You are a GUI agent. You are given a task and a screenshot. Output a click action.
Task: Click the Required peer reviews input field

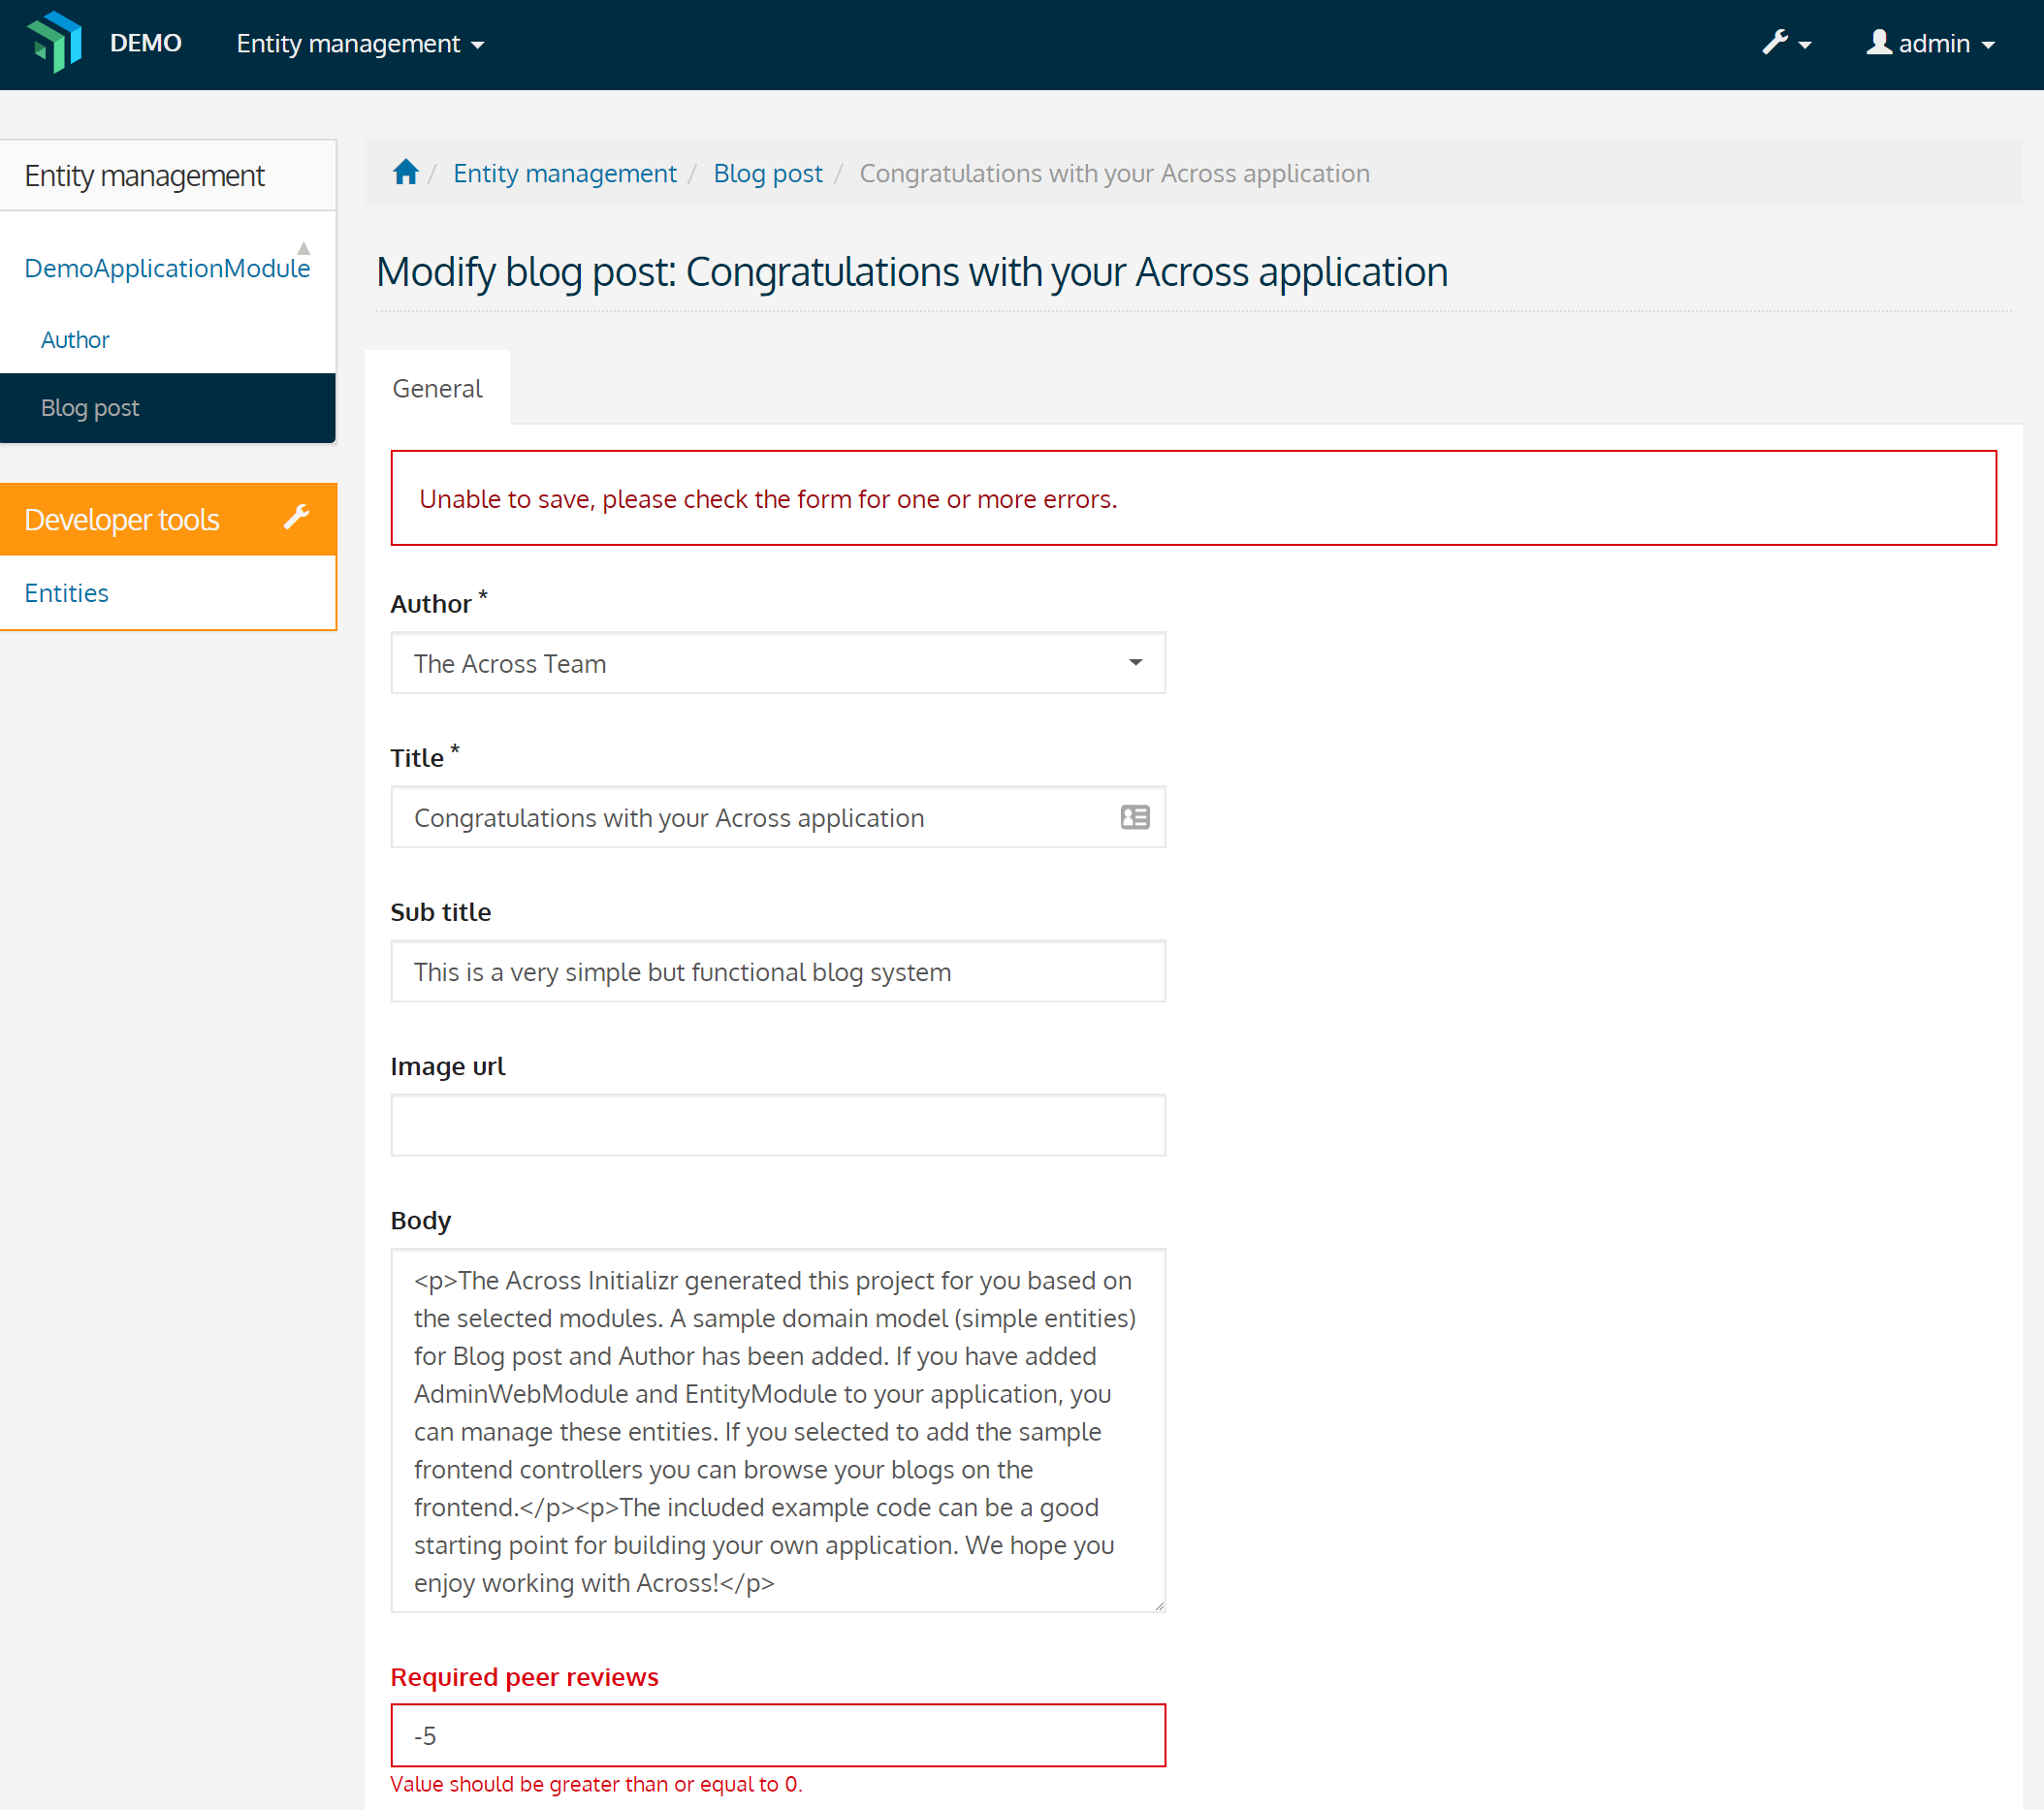[x=780, y=1736]
